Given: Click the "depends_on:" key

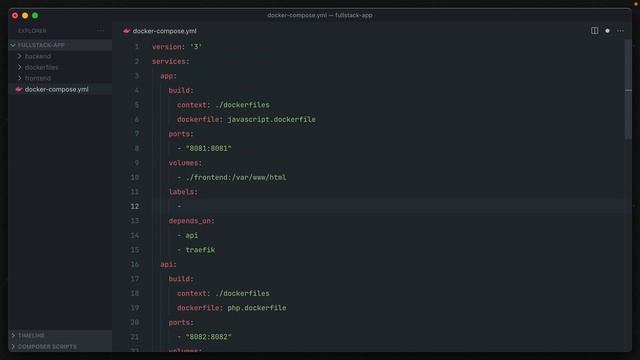Looking at the screenshot, I should (x=191, y=221).
